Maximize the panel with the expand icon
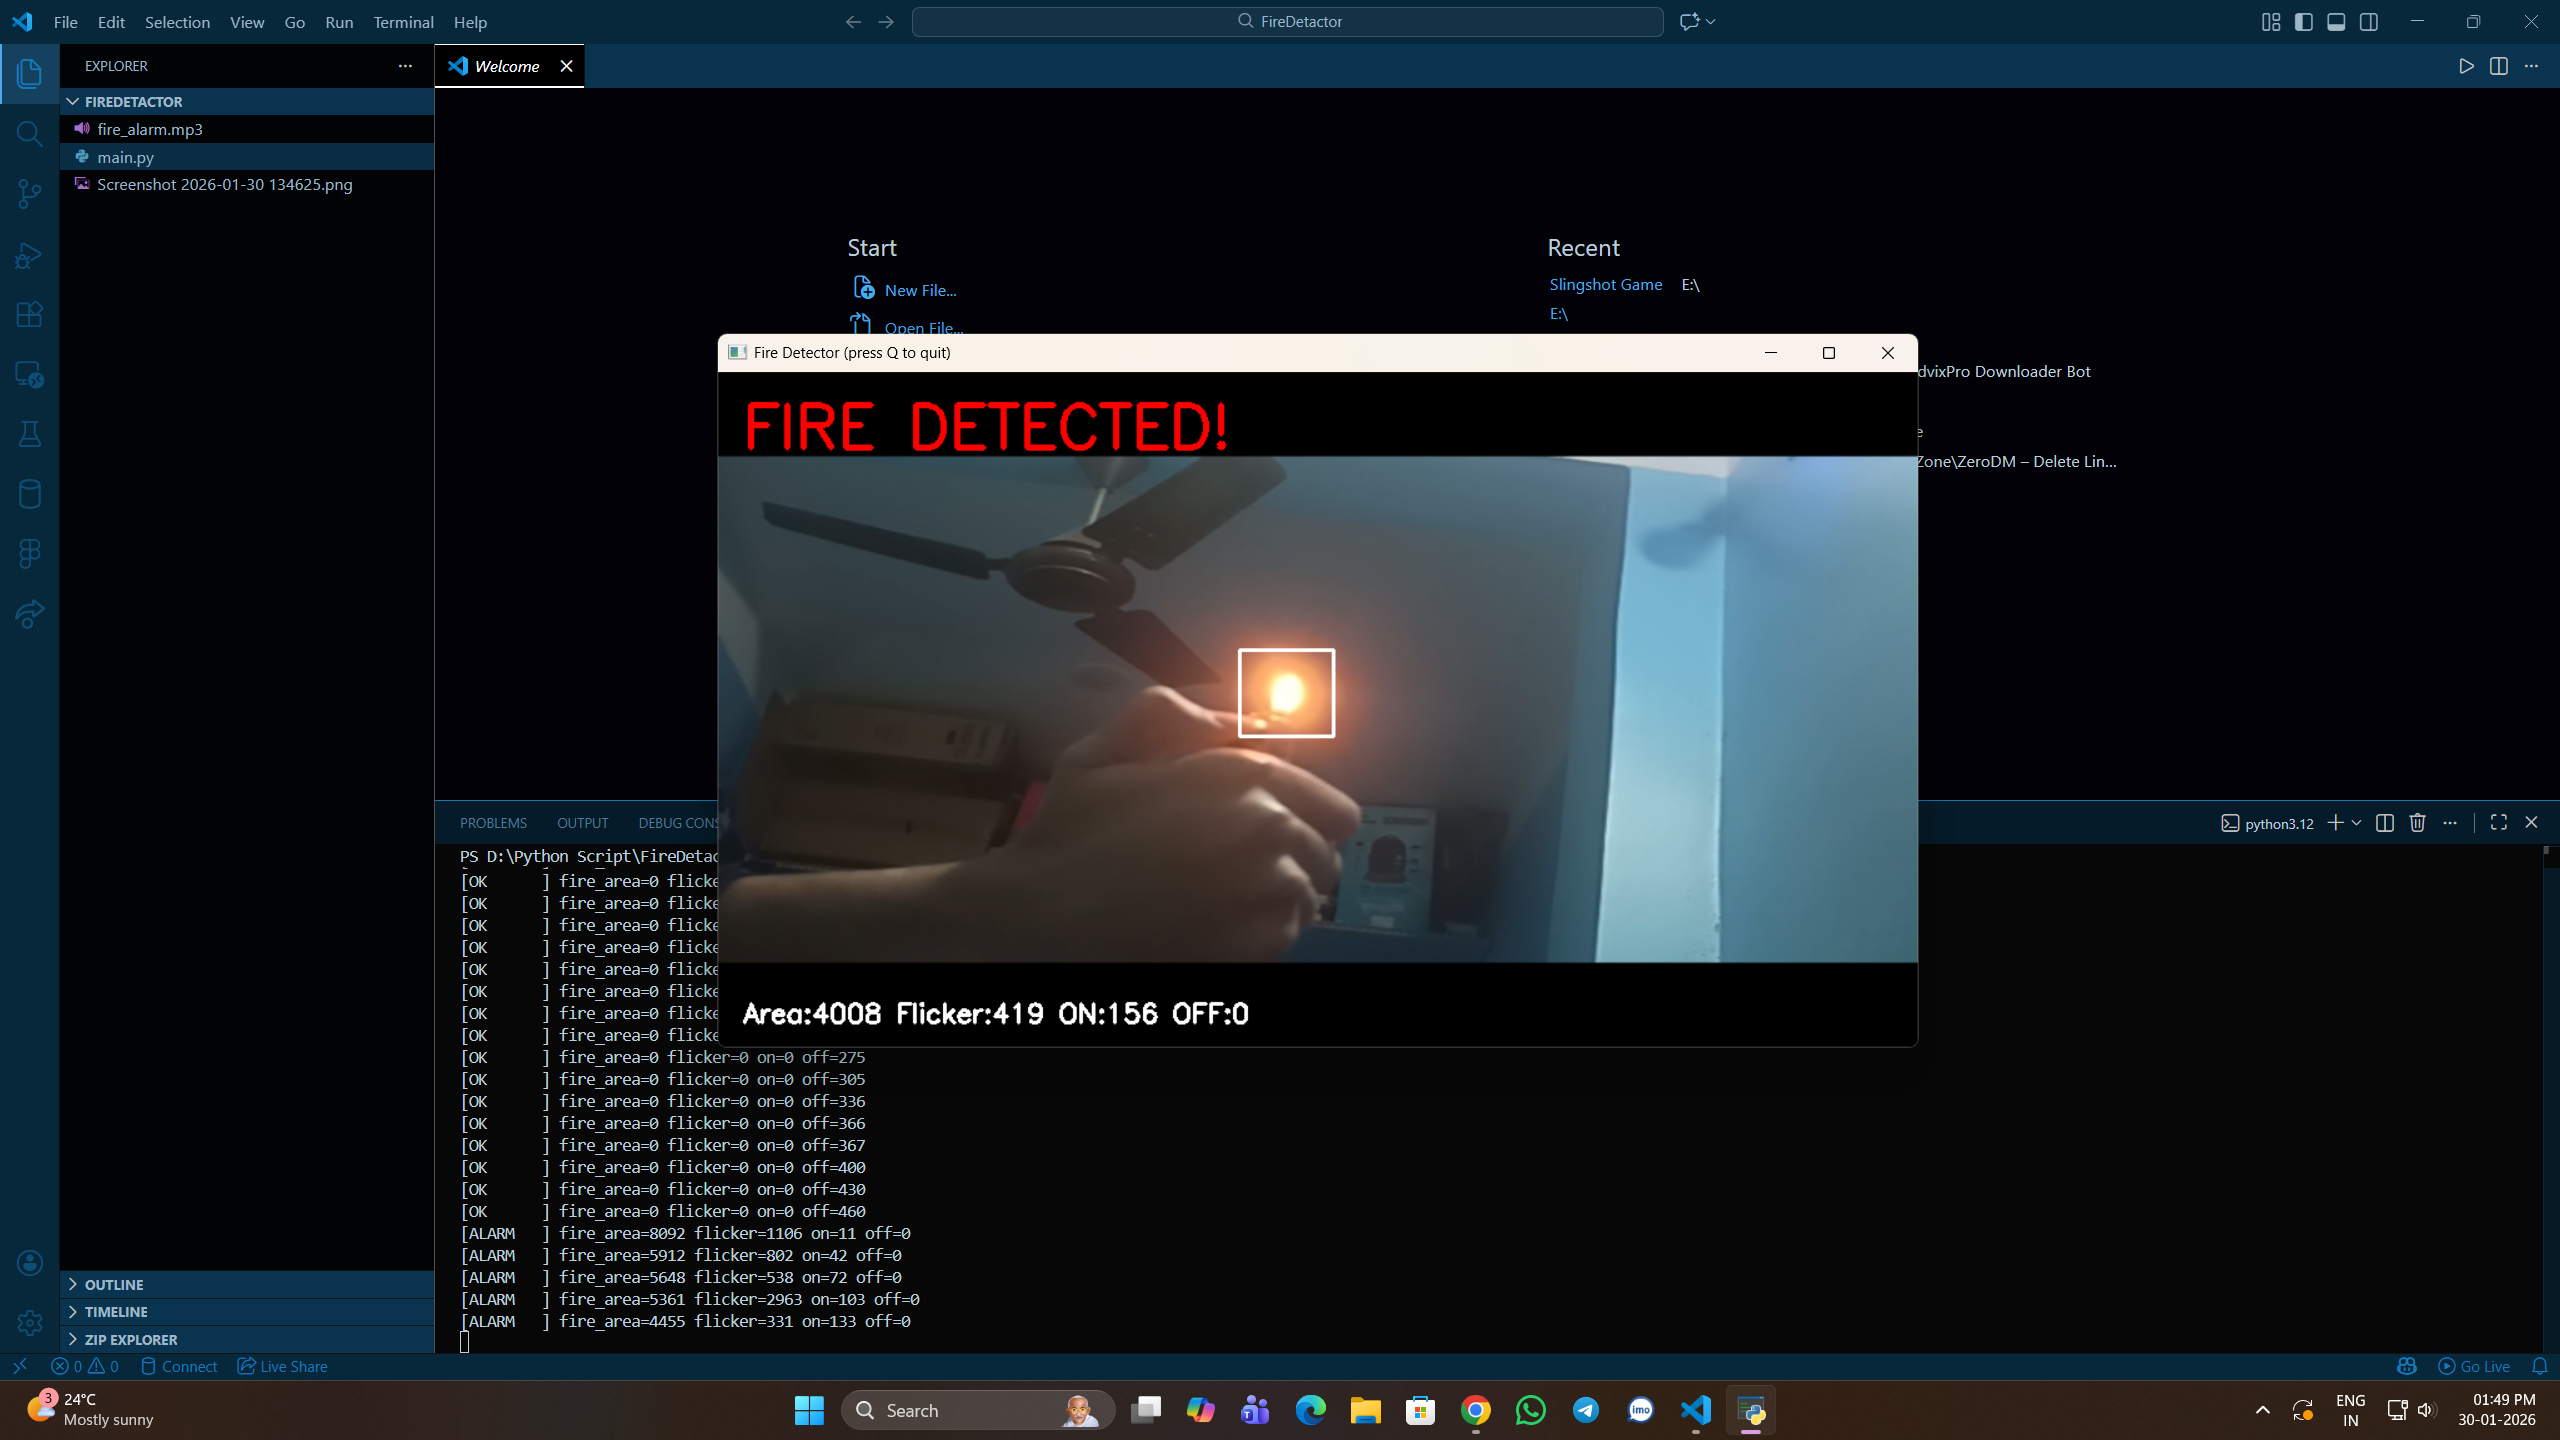 (2497, 822)
